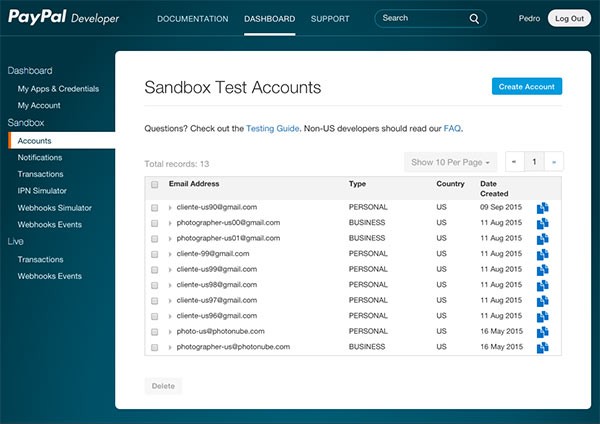Open IPN Simulator in sidebar
The width and height of the screenshot is (600, 424).
(x=42, y=191)
